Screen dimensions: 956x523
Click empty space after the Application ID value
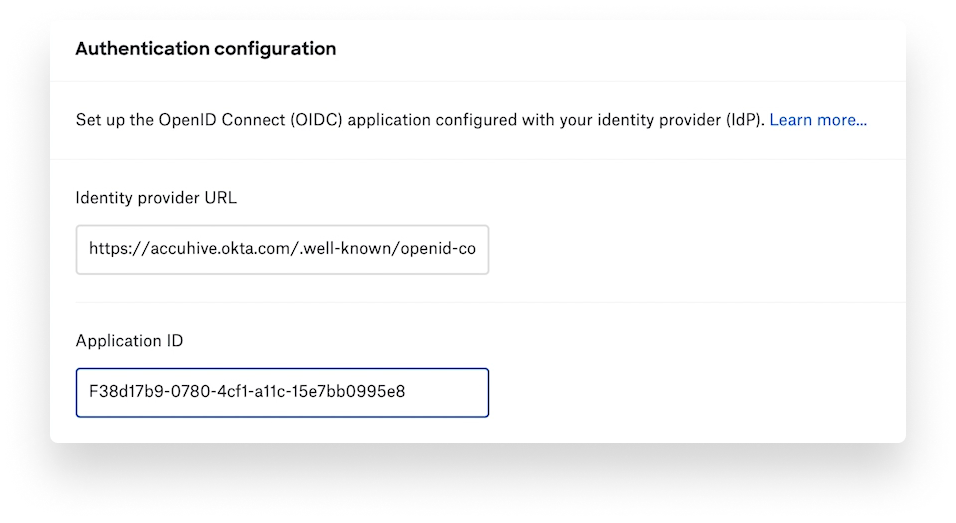coord(450,392)
